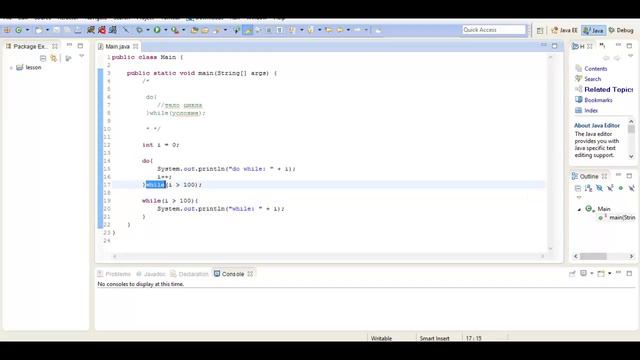Switch to the Problems tab
Image resolution: width=640 pixels, height=360 pixels.
[114, 274]
